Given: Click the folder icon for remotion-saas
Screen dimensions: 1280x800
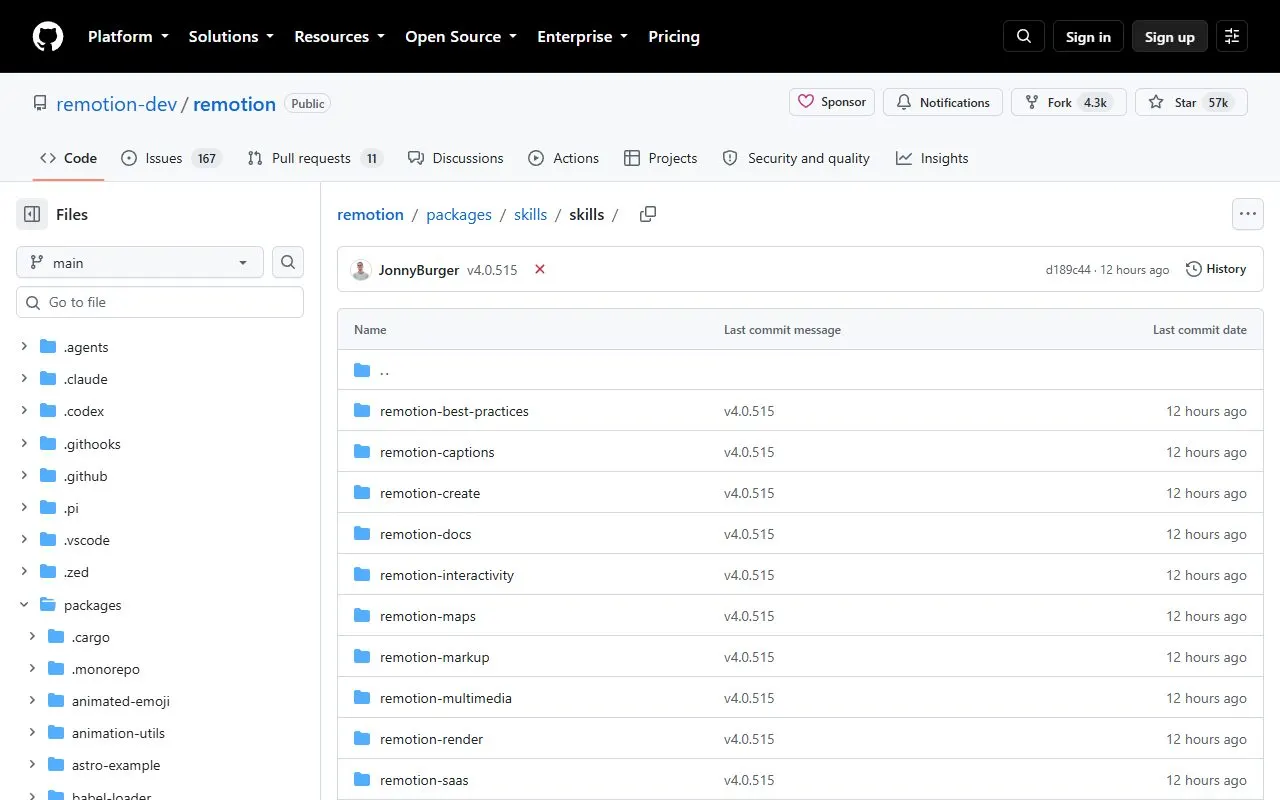Looking at the screenshot, I should coord(362,780).
